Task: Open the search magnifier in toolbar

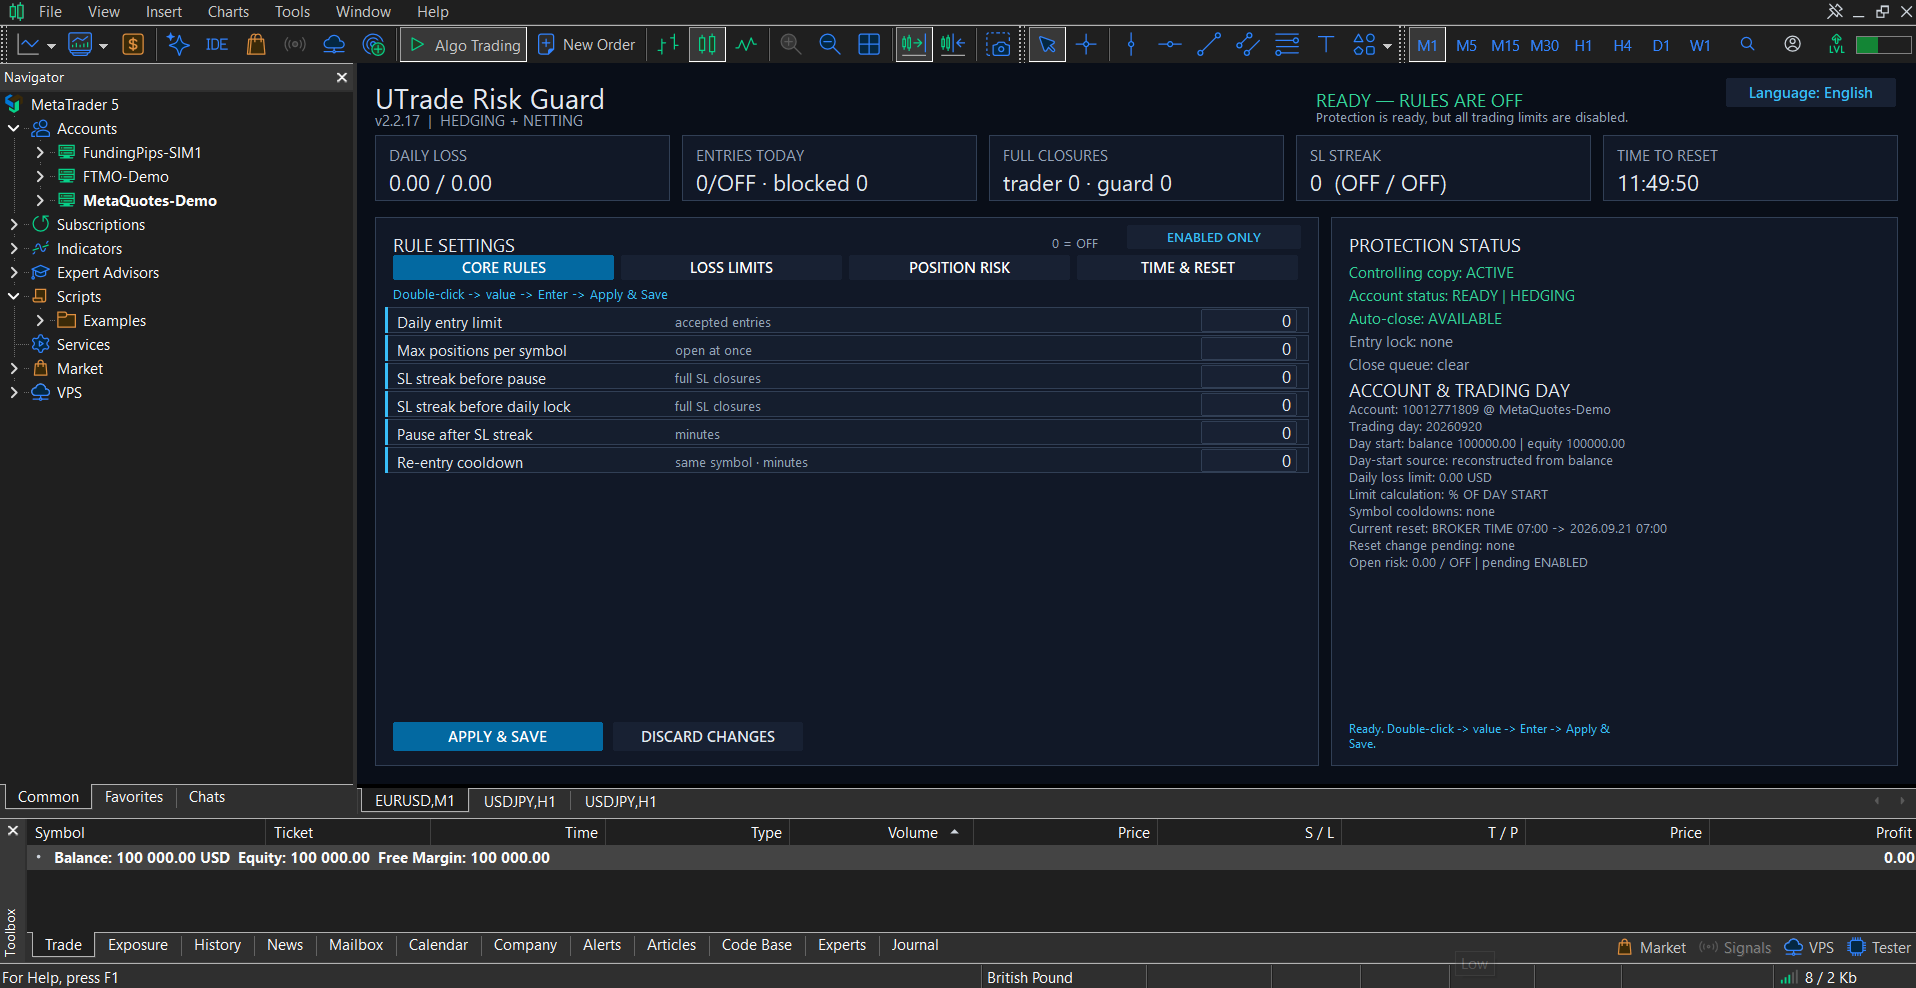Action: coord(1747,45)
